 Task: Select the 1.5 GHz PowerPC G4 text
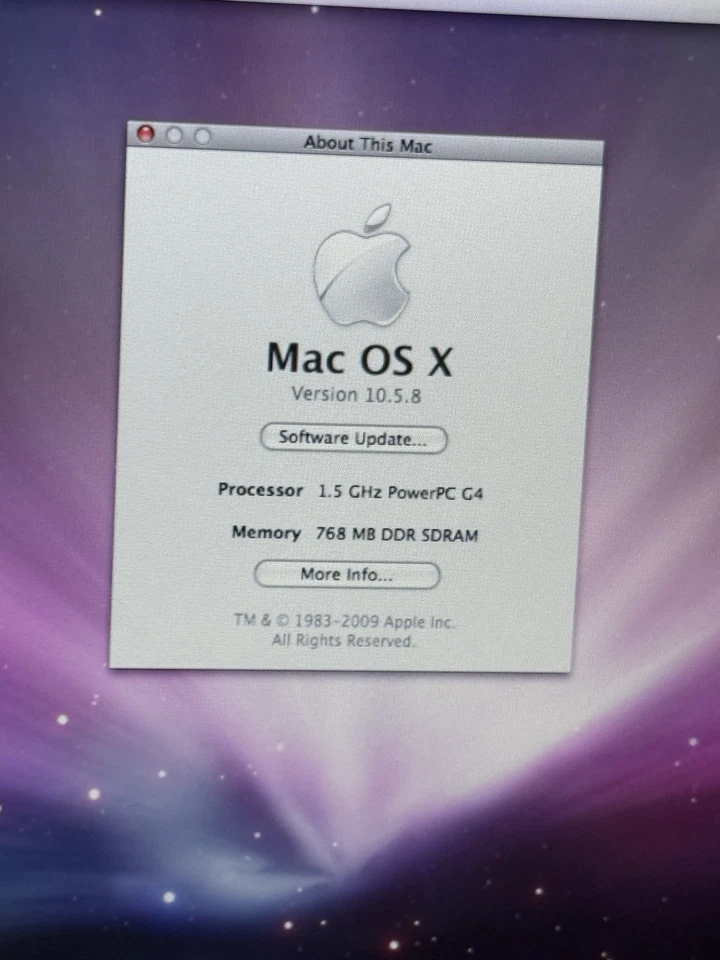tap(400, 492)
